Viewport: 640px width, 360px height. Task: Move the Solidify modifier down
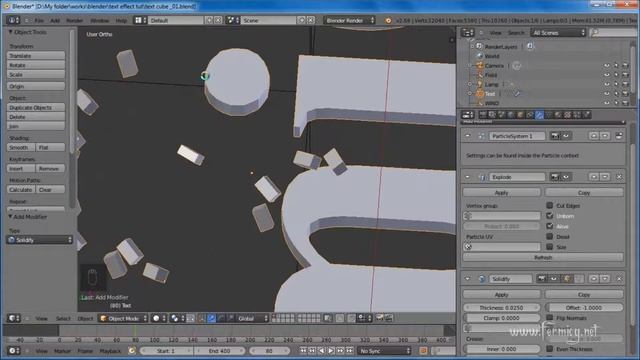[x=605, y=279]
